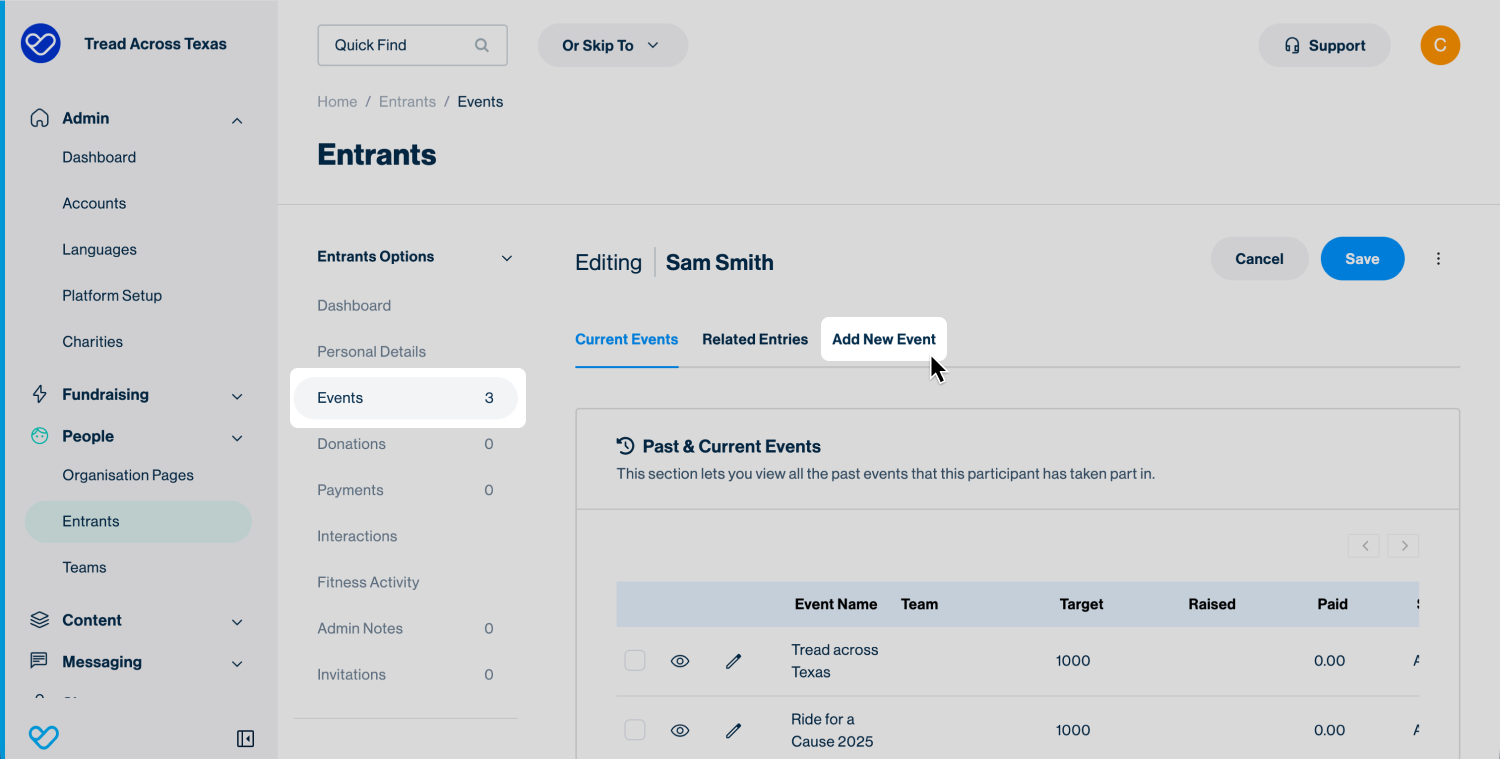The height and width of the screenshot is (759, 1500).
Task: Click the next page arrow above the table
Action: click(1404, 546)
